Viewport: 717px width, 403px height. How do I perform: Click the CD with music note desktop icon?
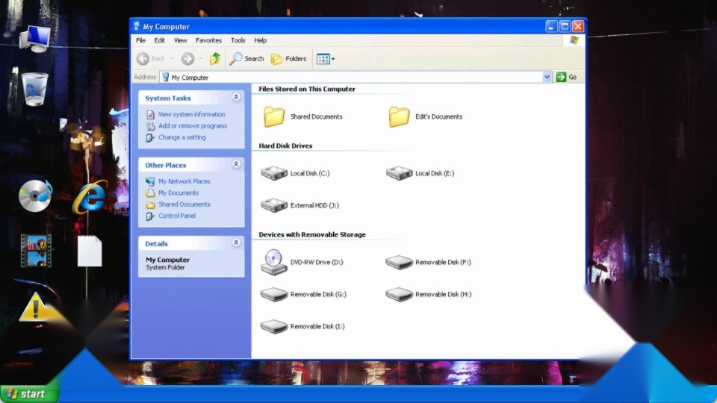(36, 196)
